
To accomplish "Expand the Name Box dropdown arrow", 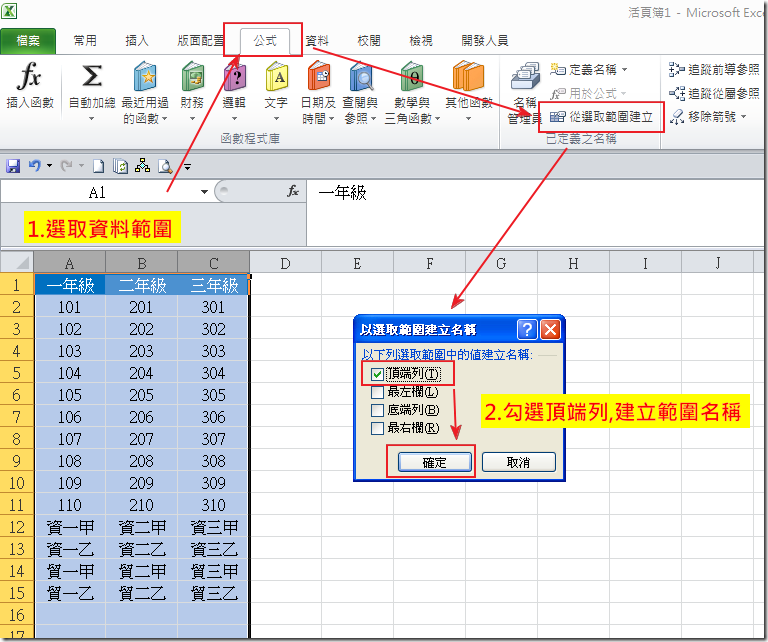I will tap(204, 192).
